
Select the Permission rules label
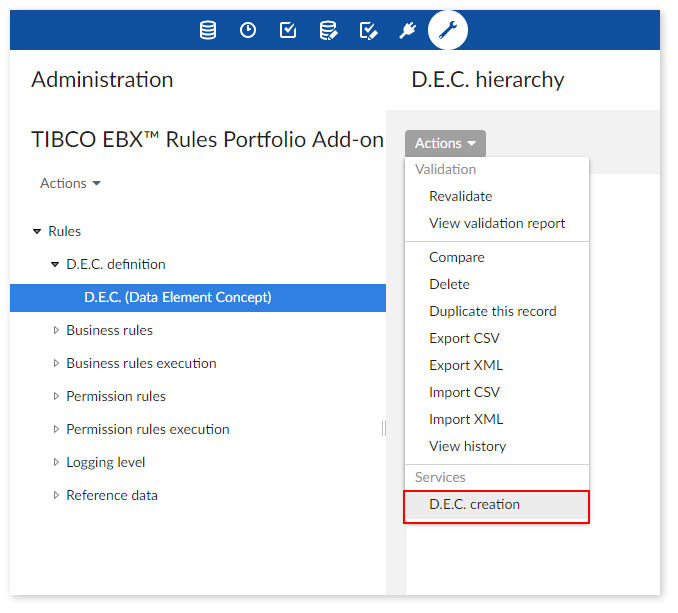116,396
